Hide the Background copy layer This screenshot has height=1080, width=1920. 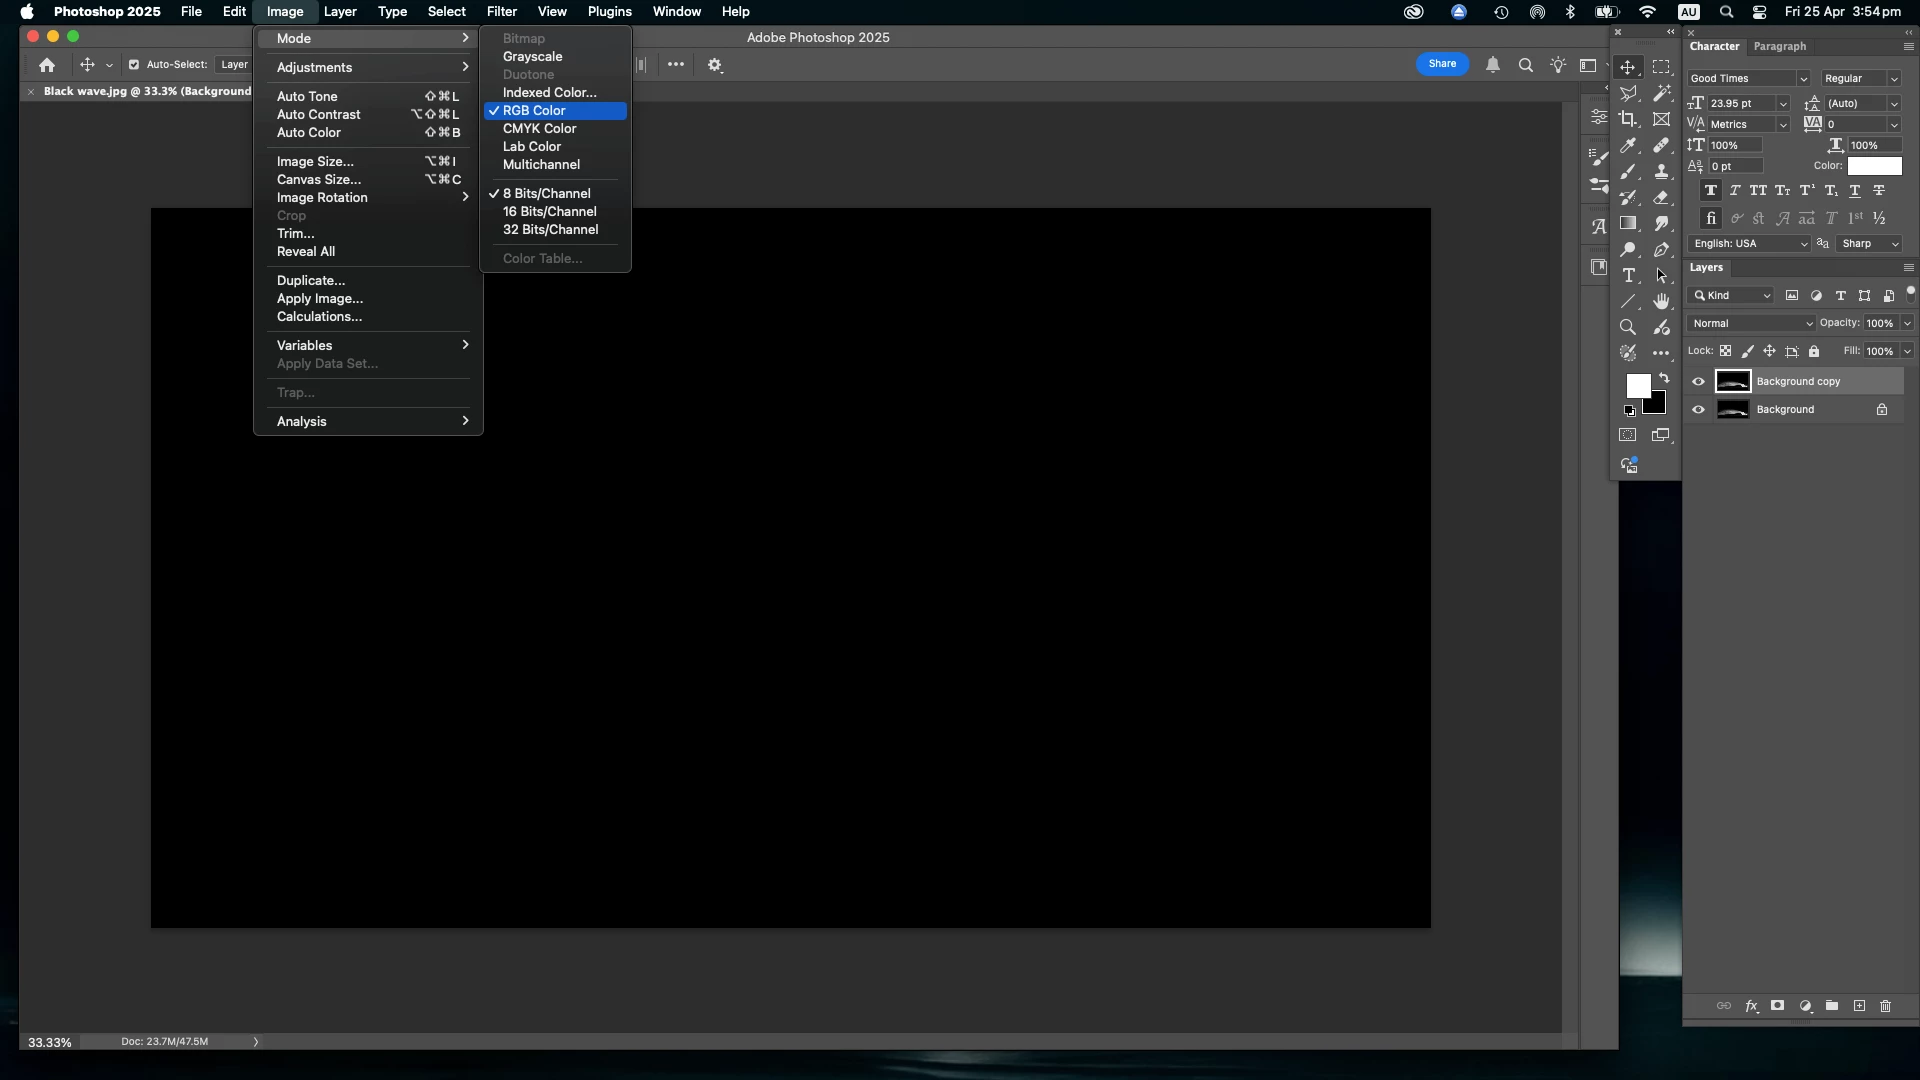coord(1698,381)
